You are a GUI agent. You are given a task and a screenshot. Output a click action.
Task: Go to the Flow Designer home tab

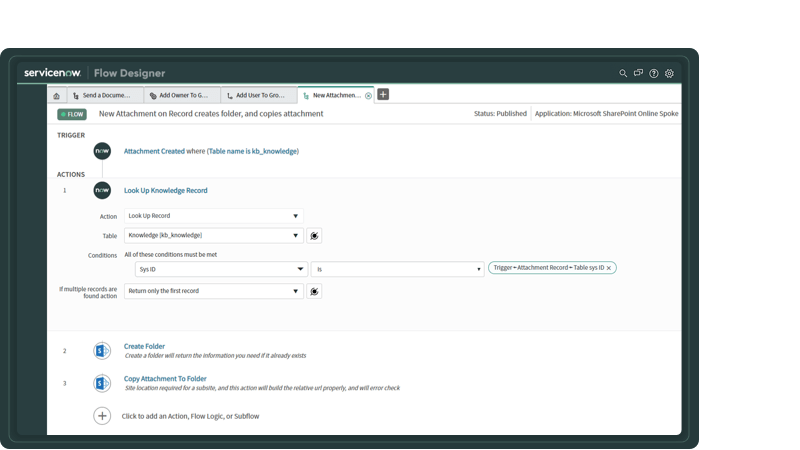click(x=57, y=95)
